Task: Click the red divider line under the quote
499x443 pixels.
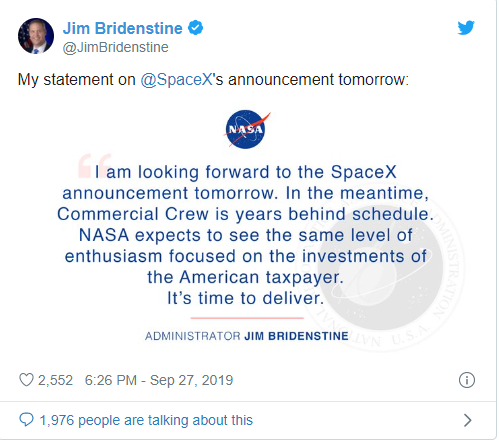Action: point(247,318)
